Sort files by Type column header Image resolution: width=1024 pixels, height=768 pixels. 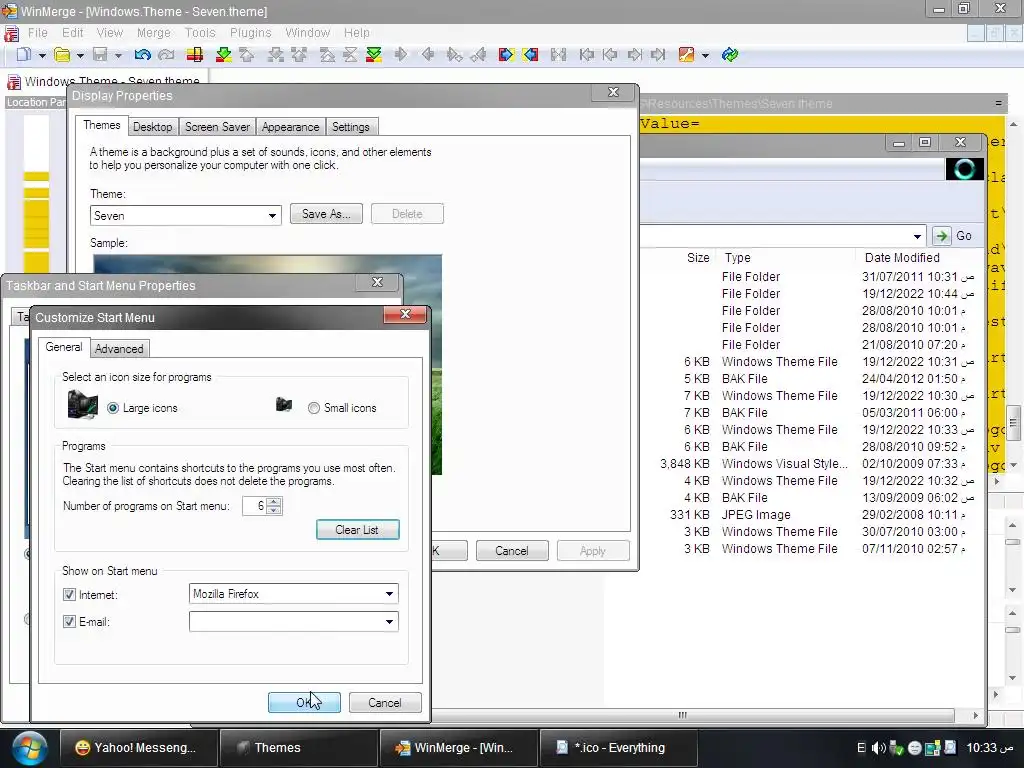click(x=785, y=257)
